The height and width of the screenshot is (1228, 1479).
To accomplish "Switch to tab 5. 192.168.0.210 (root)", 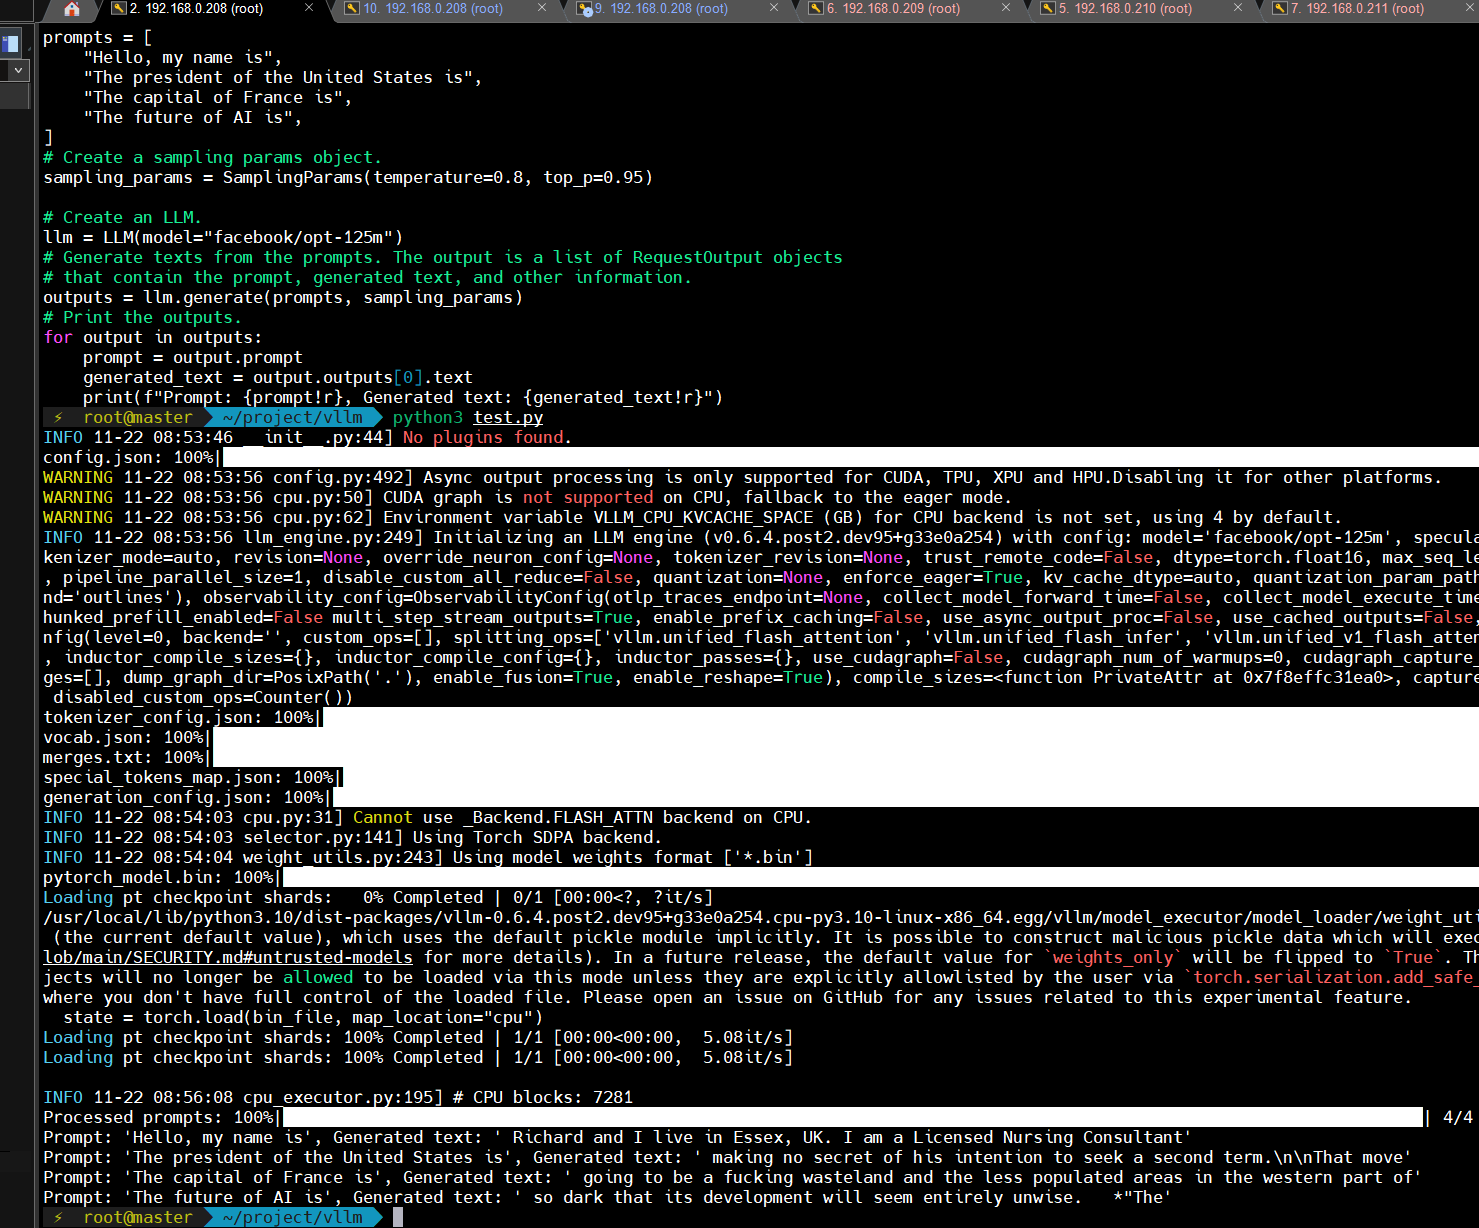I will (1125, 9).
